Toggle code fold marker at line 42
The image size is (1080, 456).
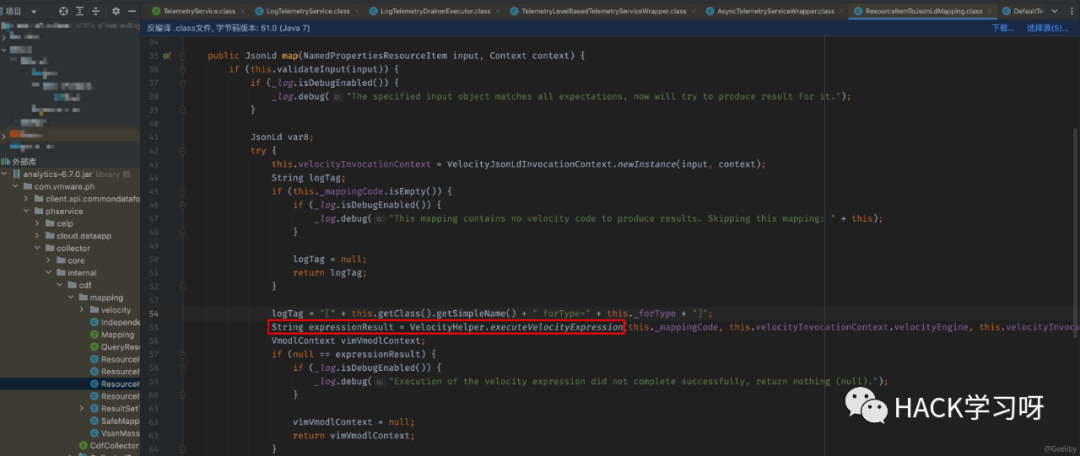pyautogui.click(x=183, y=150)
